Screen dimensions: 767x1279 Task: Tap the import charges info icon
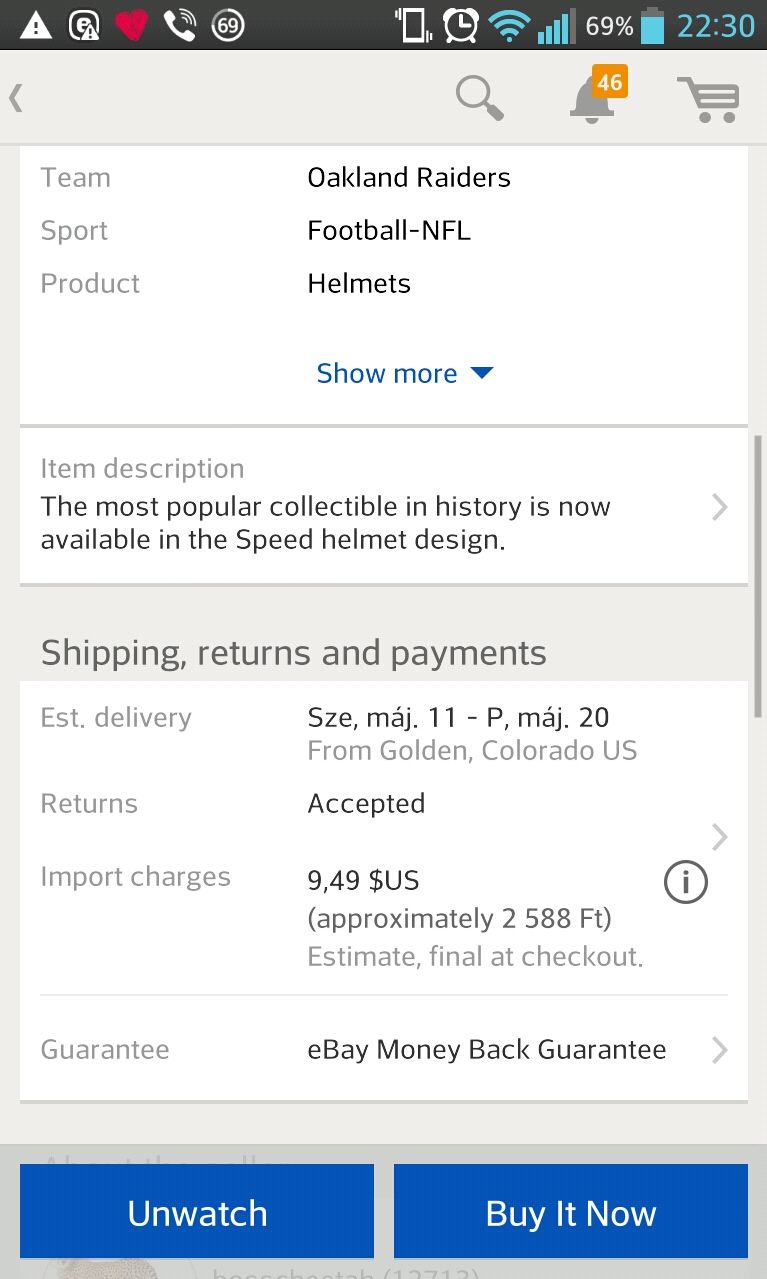[685, 882]
